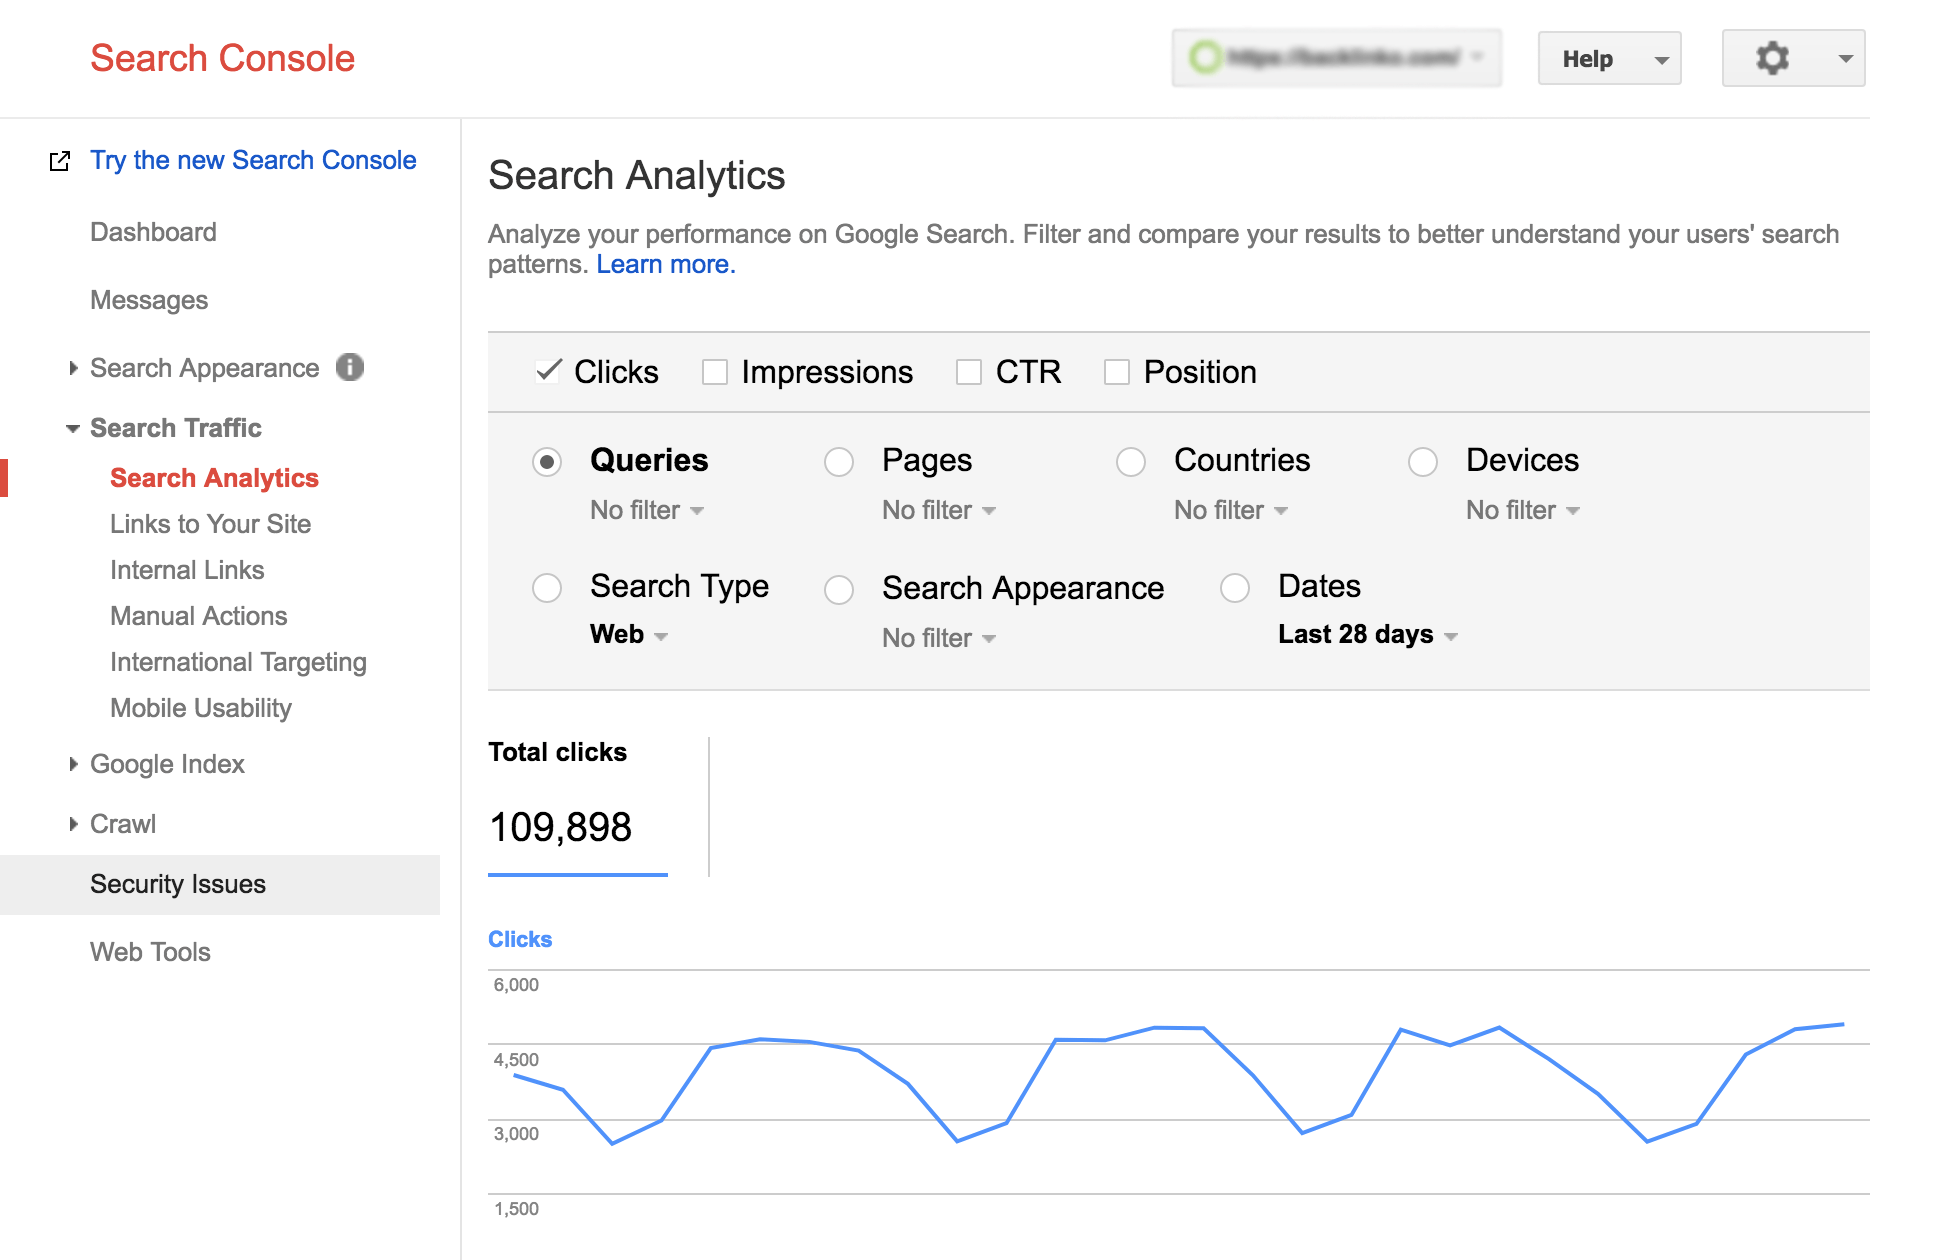Expand the Google Index sidebar section

pos(73,764)
